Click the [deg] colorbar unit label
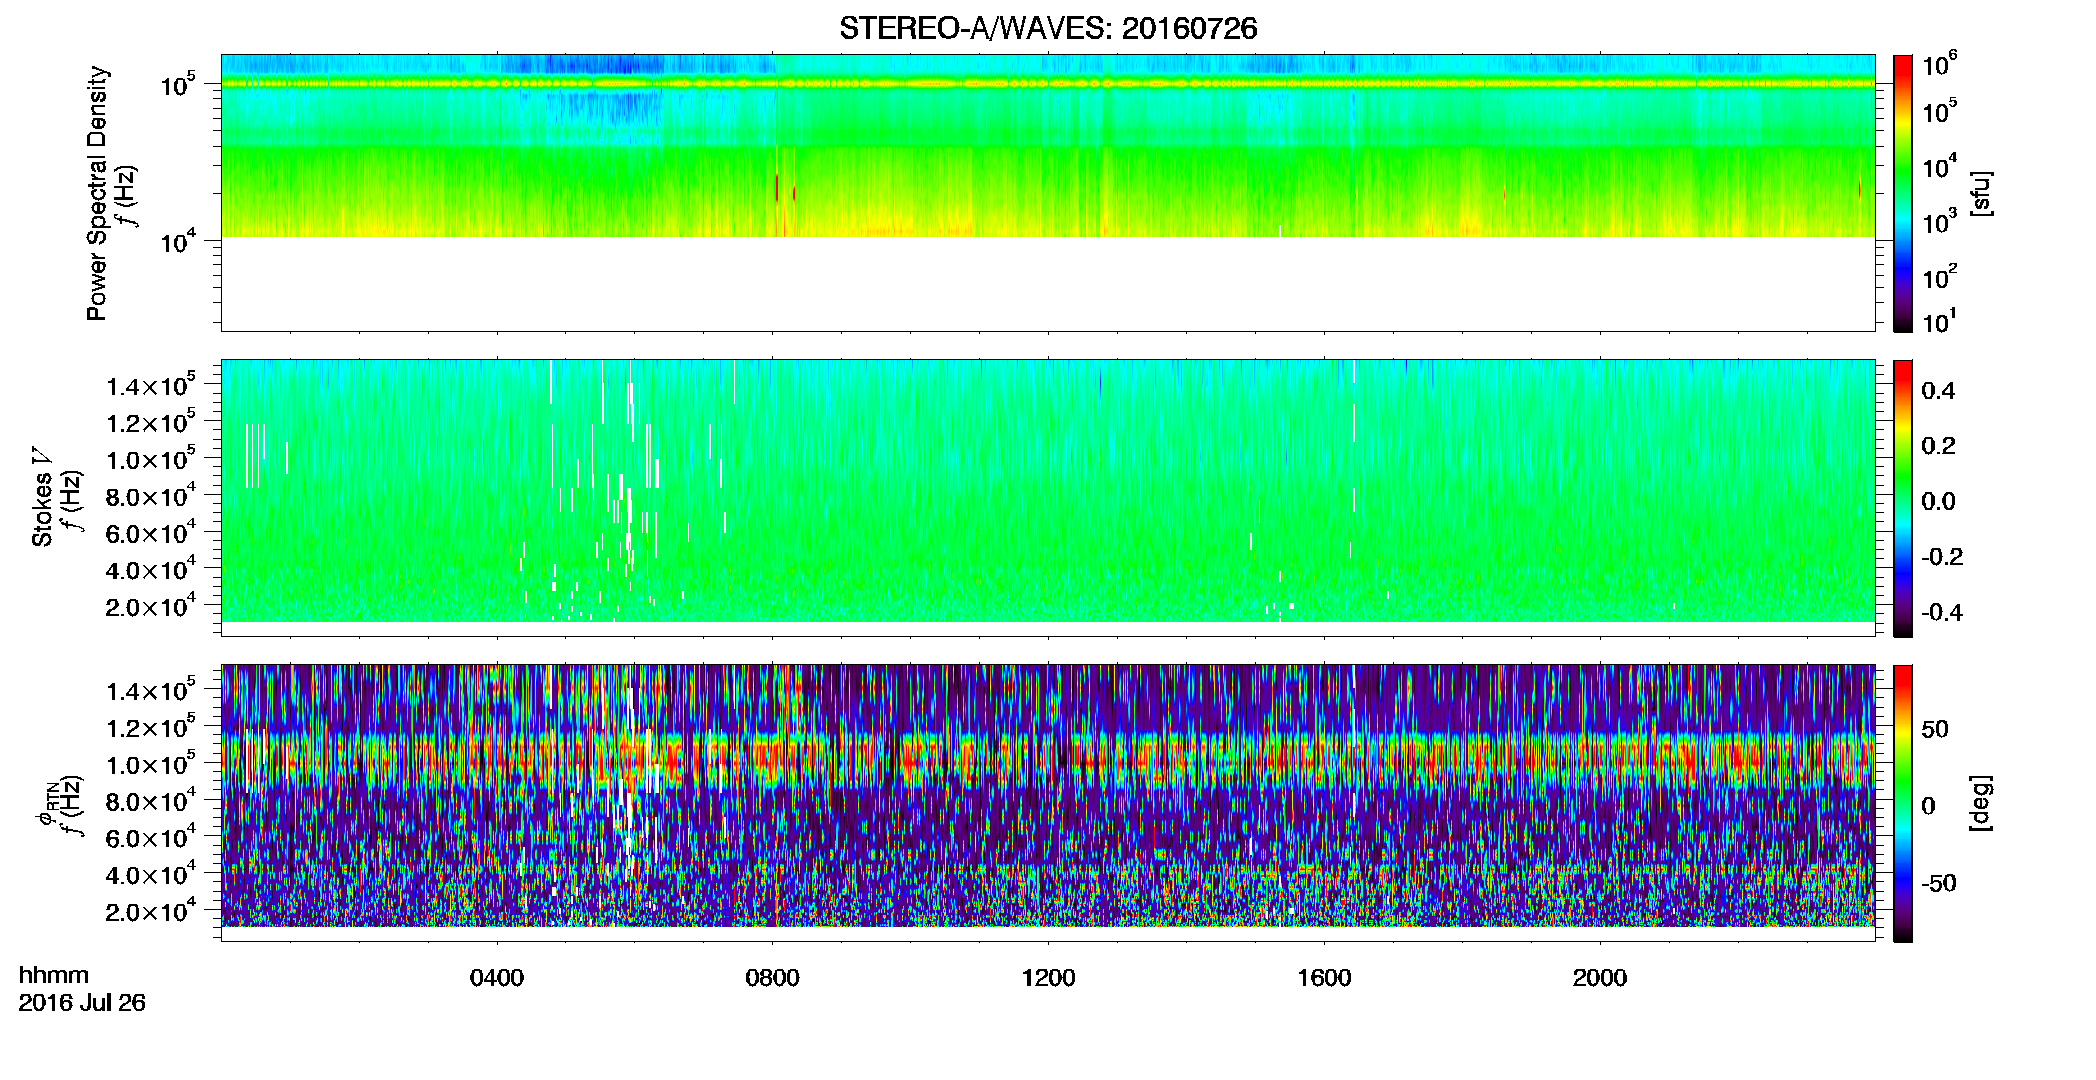The width and height of the screenshot is (2096, 1080). tap(1981, 803)
